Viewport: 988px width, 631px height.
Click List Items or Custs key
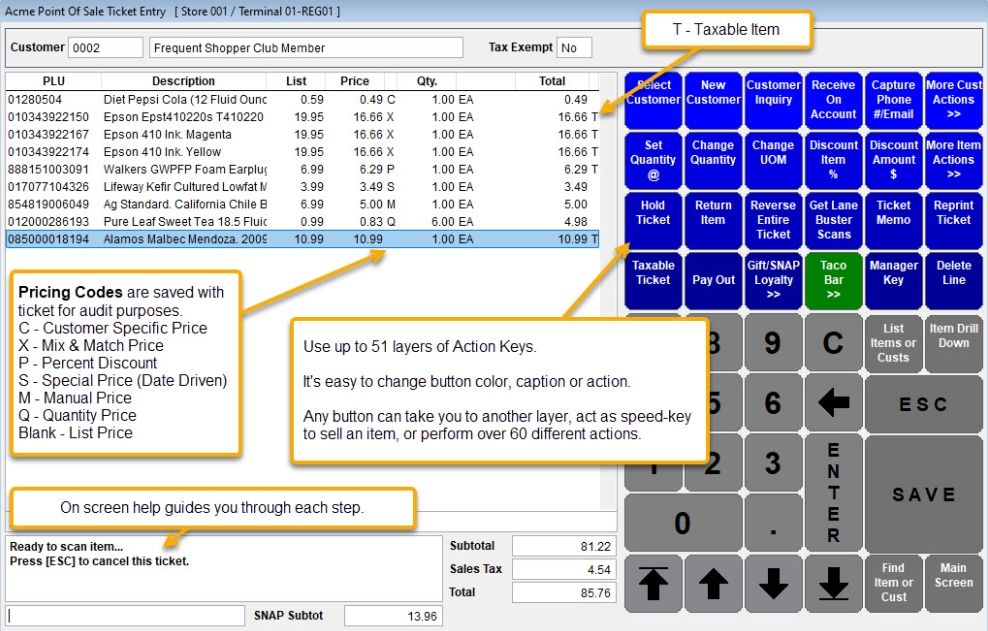click(893, 342)
